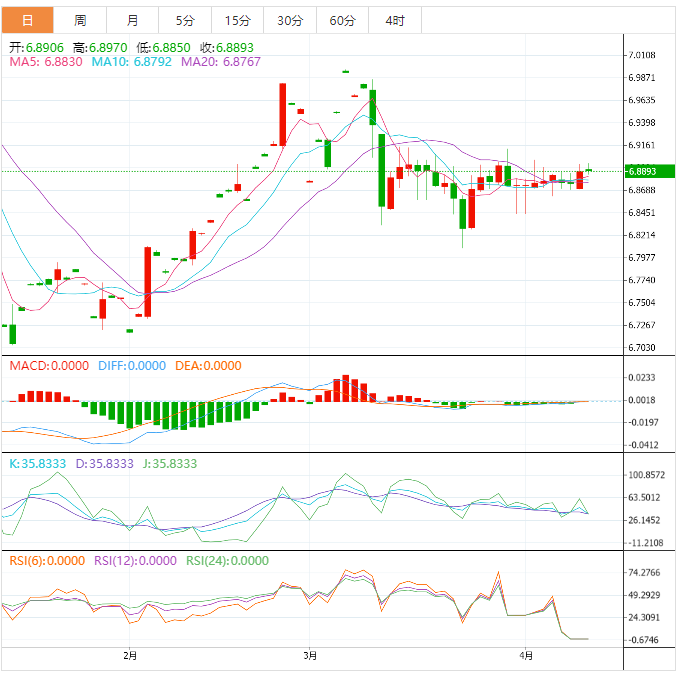Open the 30分 interval tab
This screenshot has width=682, height=679.
point(290,20)
